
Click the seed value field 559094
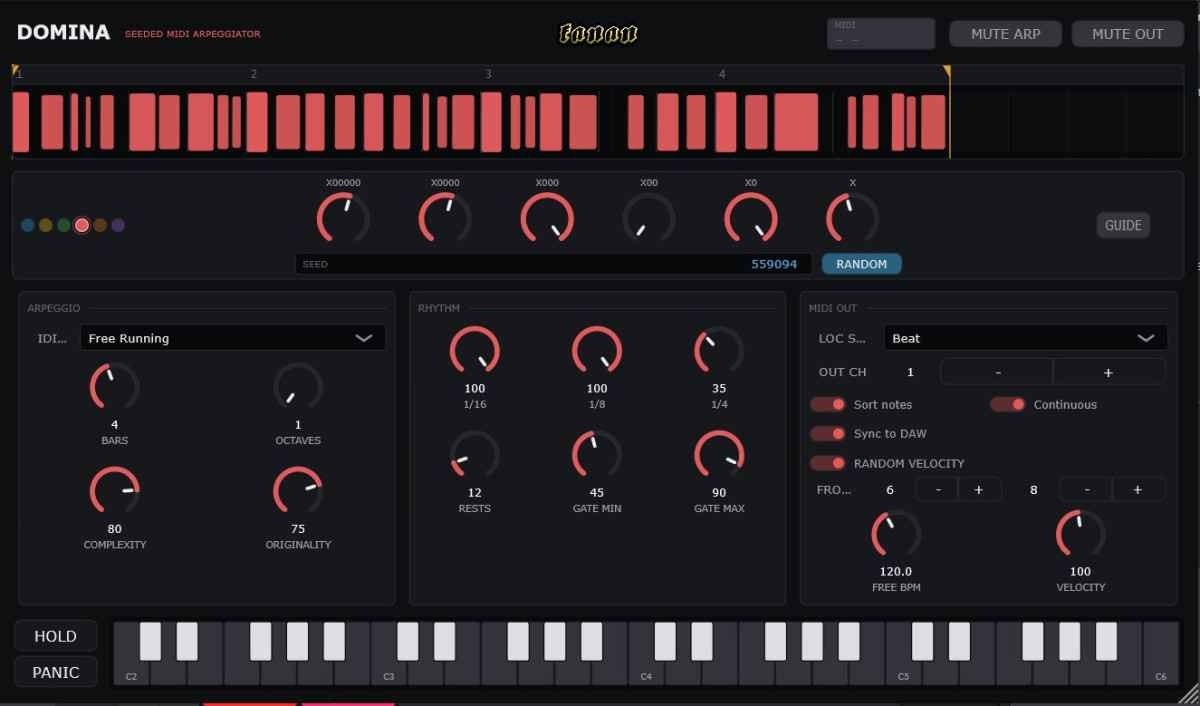[x=553, y=264]
